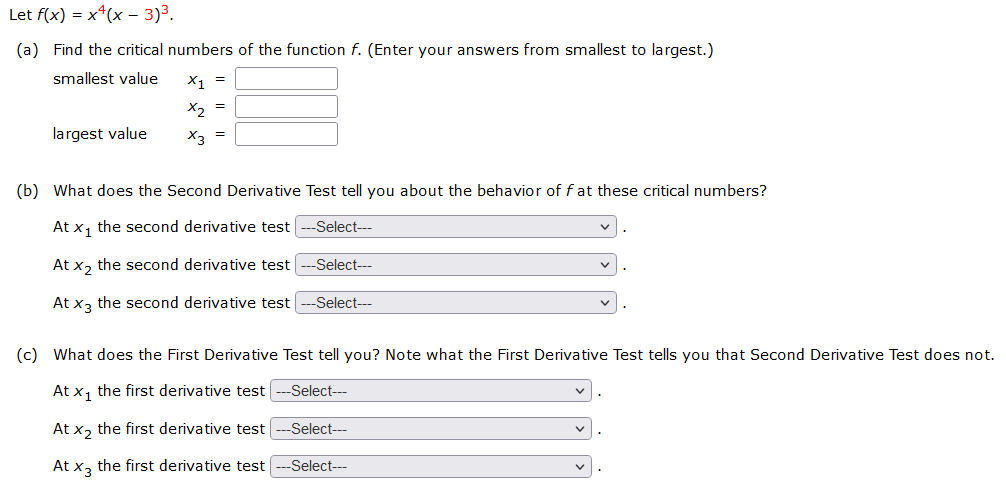Click the x₁ smallest value input field

click(x=286, y=79)
